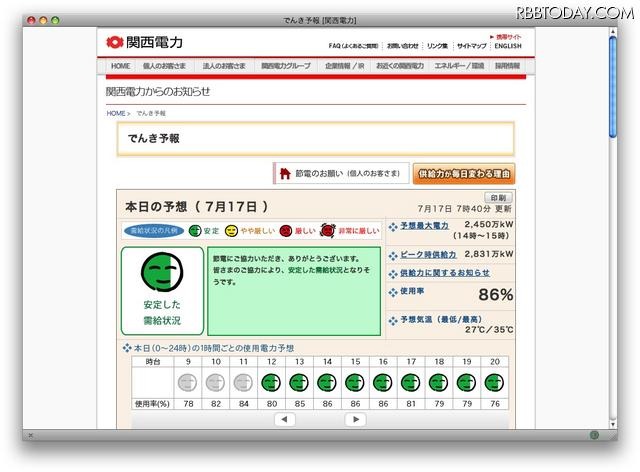The image size is (640, 472).
Task: Click the scrollbar down arrow
Action: coord(613,424)
